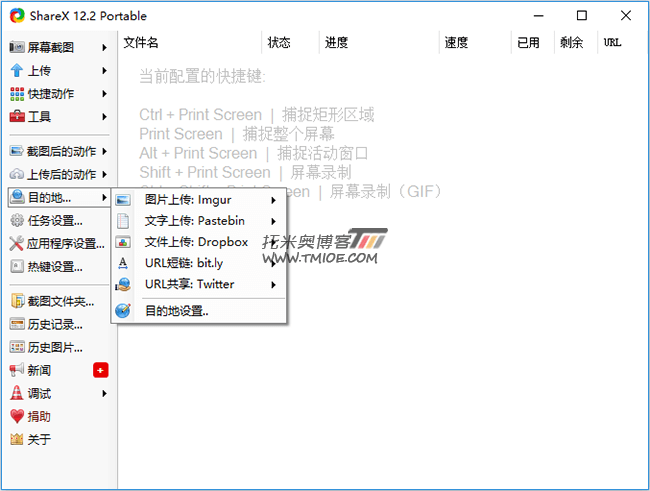This screenshot has width=650, height=491.
Task: Click the 目的地 menu label
Action: click(x=49, y=197)
